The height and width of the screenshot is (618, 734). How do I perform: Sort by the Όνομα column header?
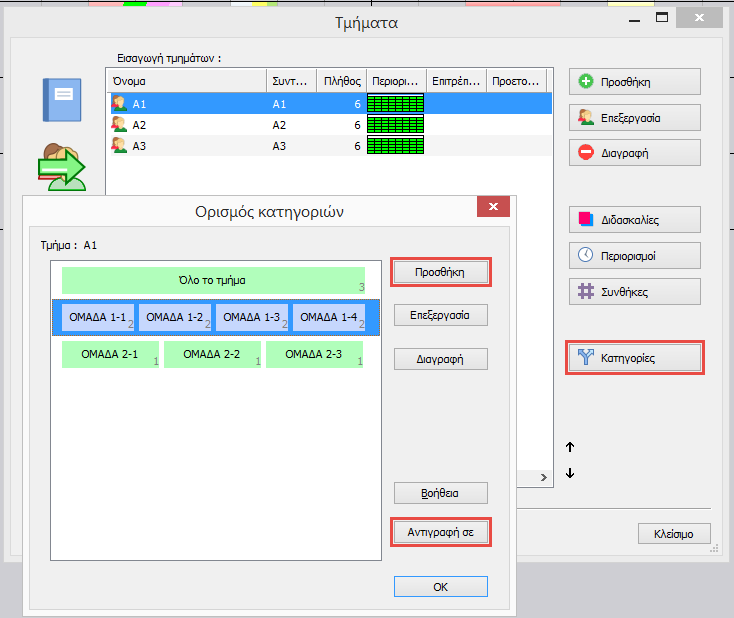click(x=185, y=80)
